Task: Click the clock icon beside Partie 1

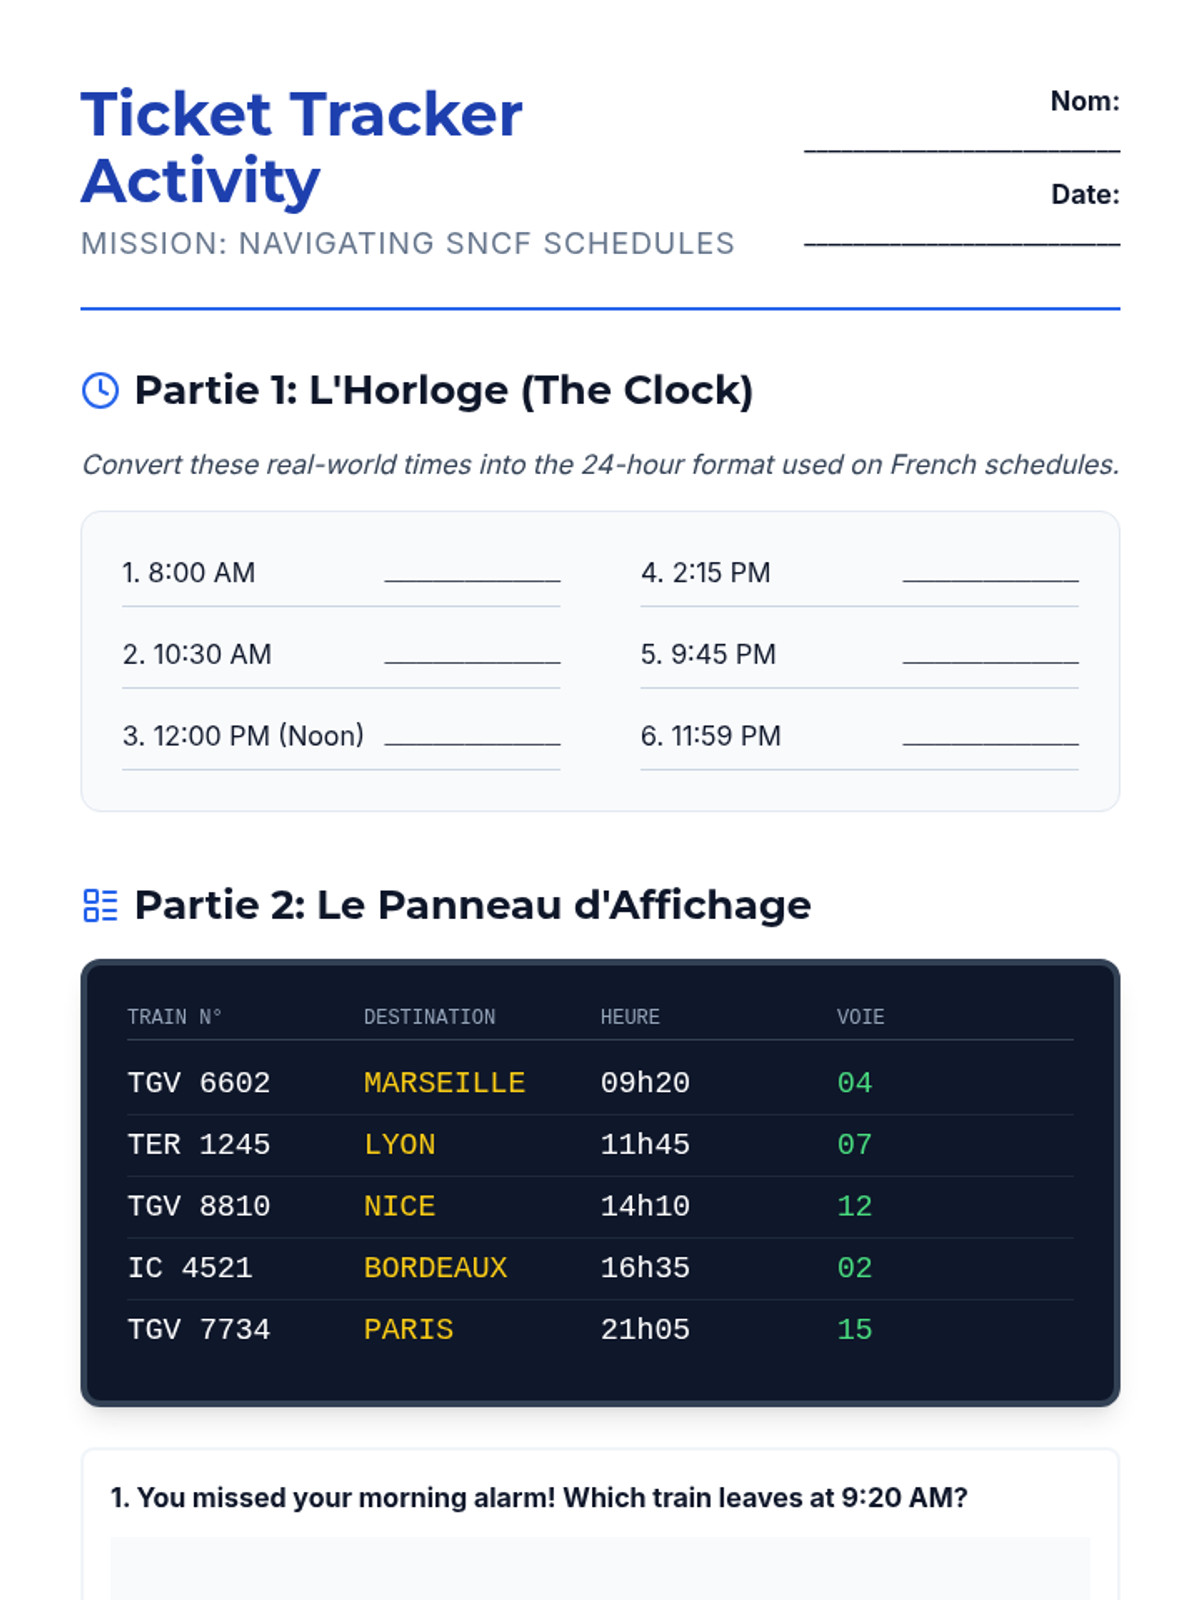Action: (x=100, y=391)
